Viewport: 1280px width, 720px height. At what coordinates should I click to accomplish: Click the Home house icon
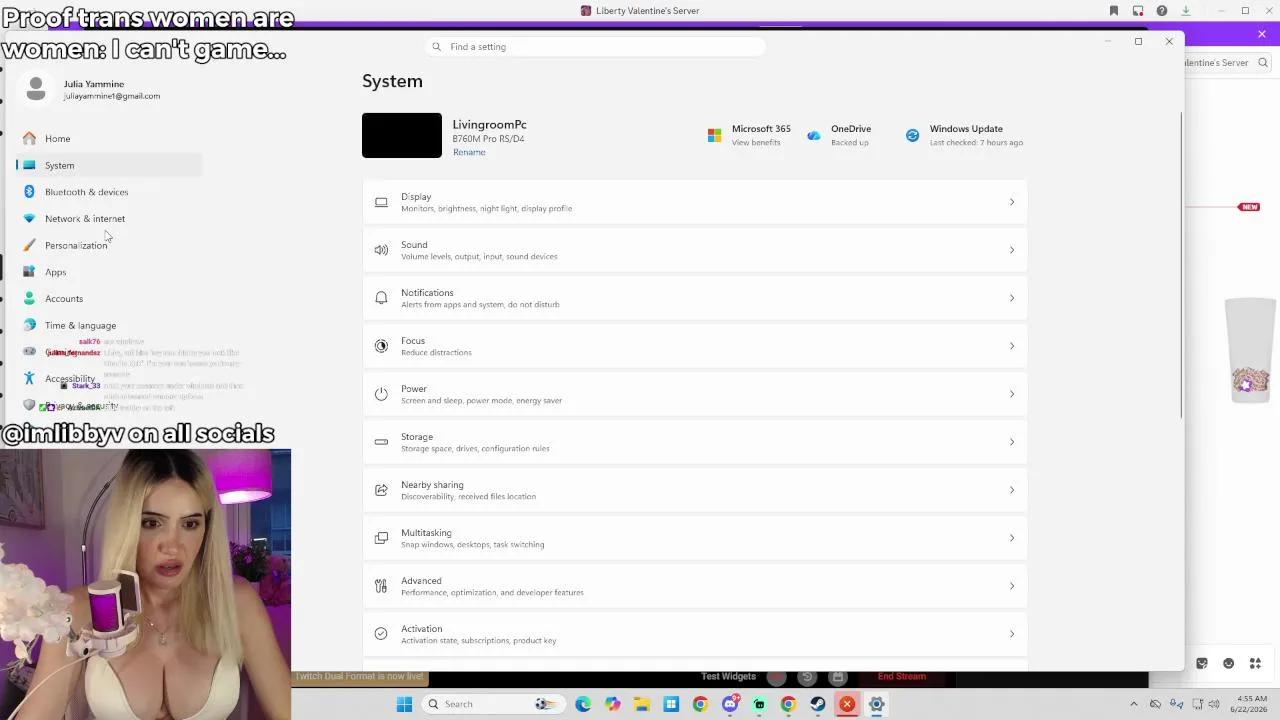tap(29, 139)
